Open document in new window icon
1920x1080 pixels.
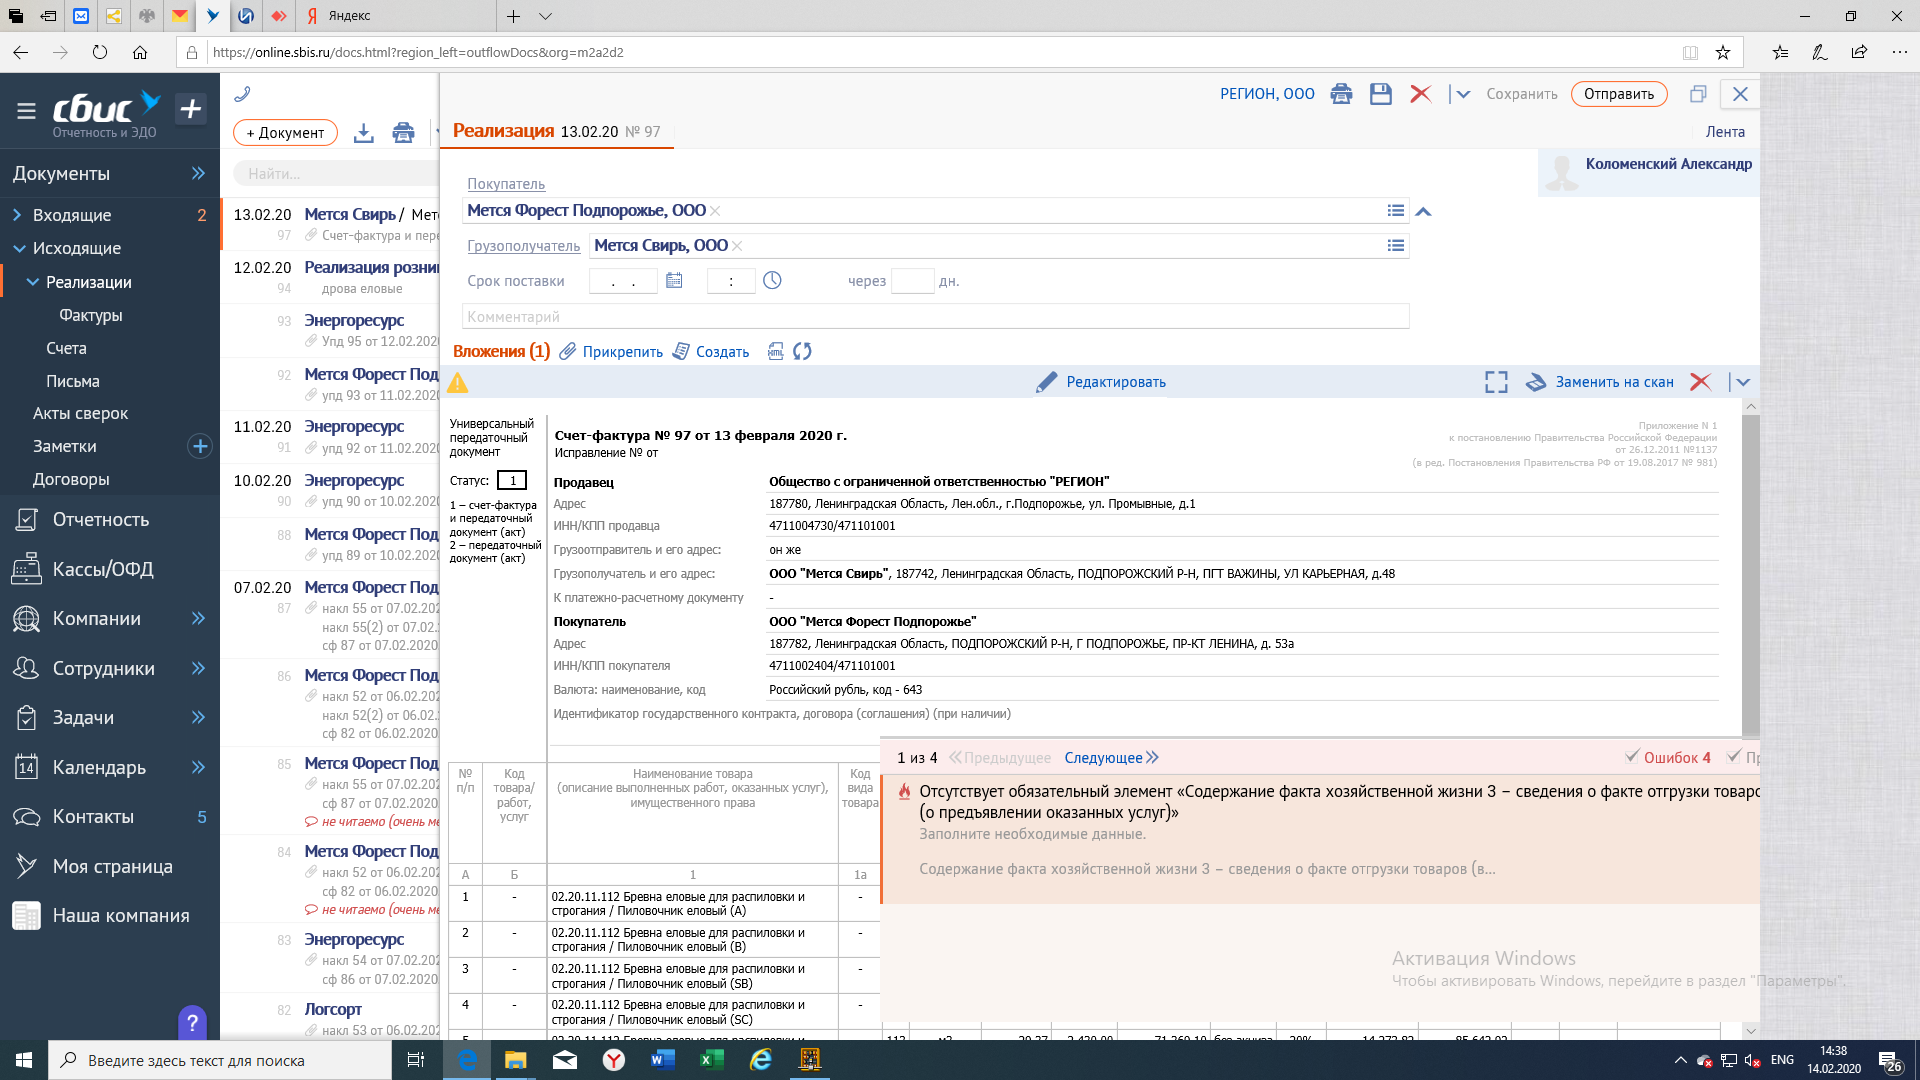[x=1698, y=94]
